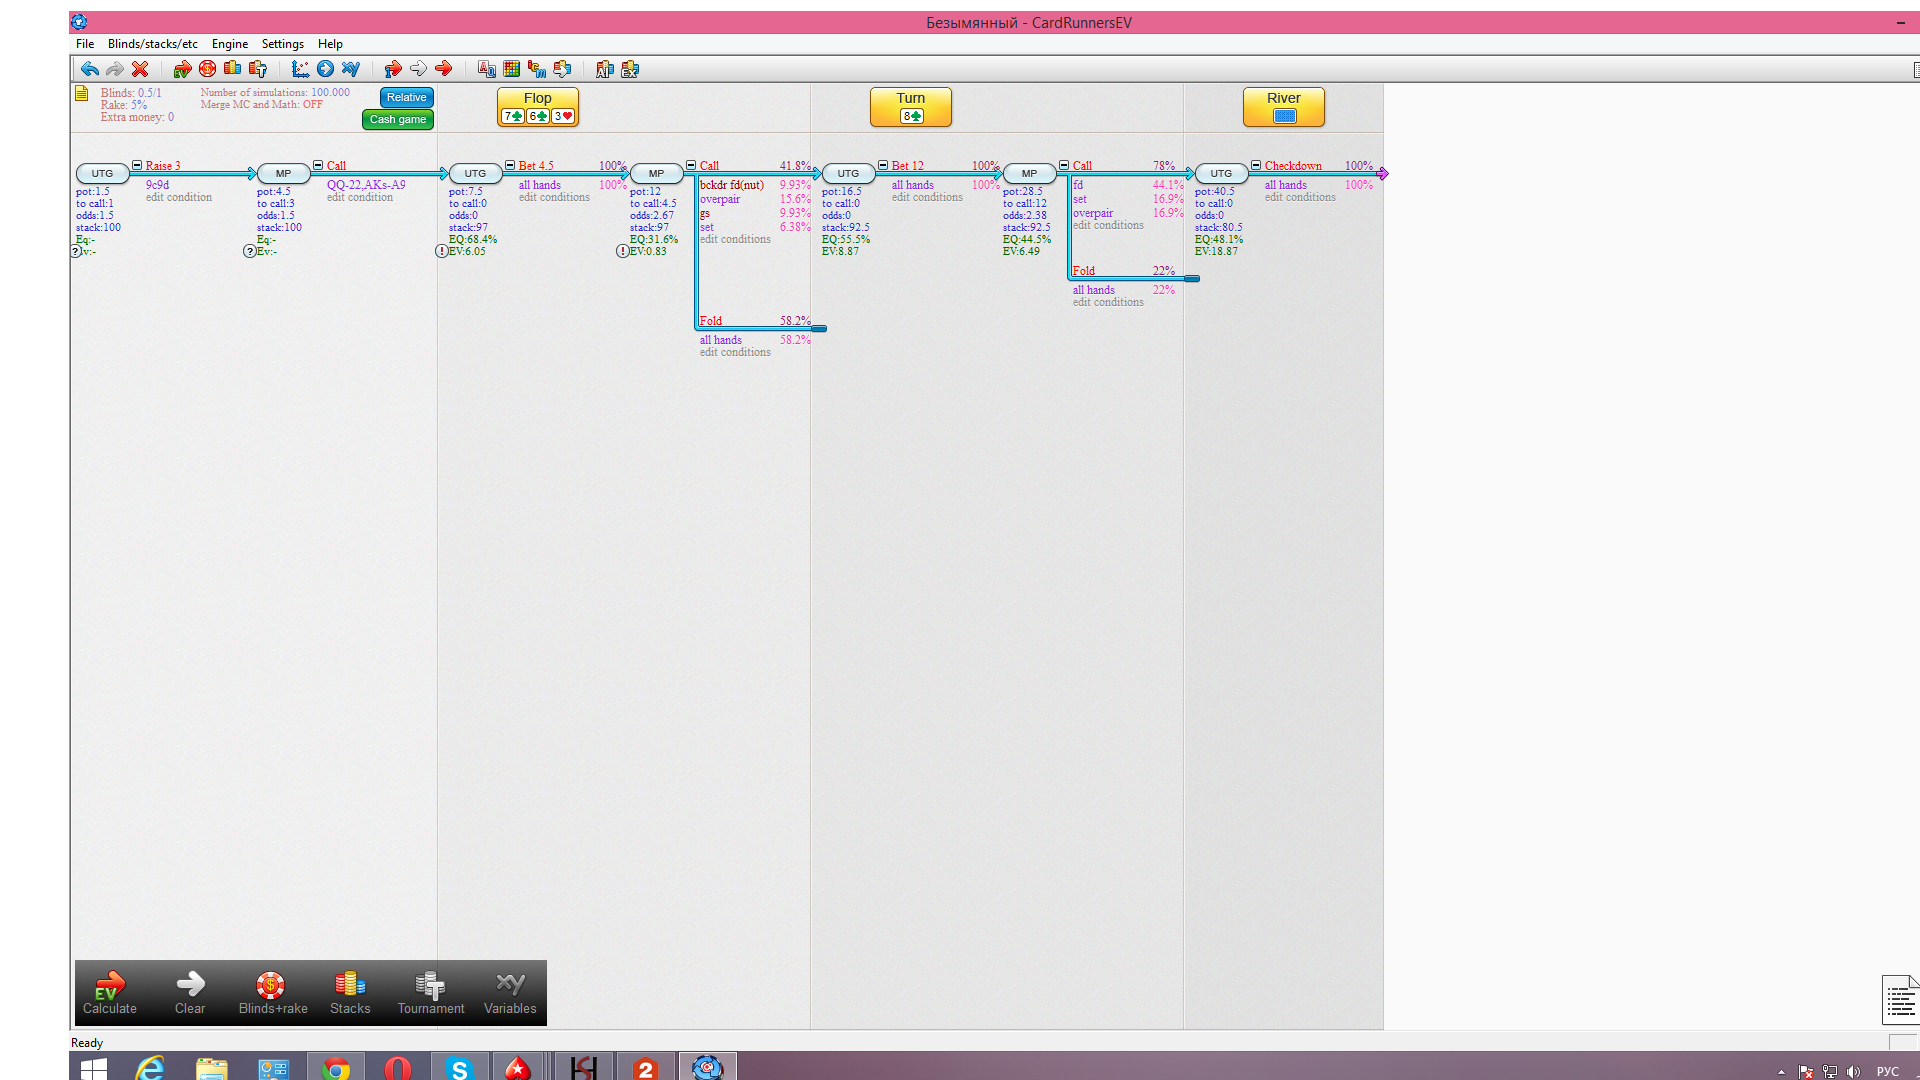Click the red arrow with number 1

393,69
